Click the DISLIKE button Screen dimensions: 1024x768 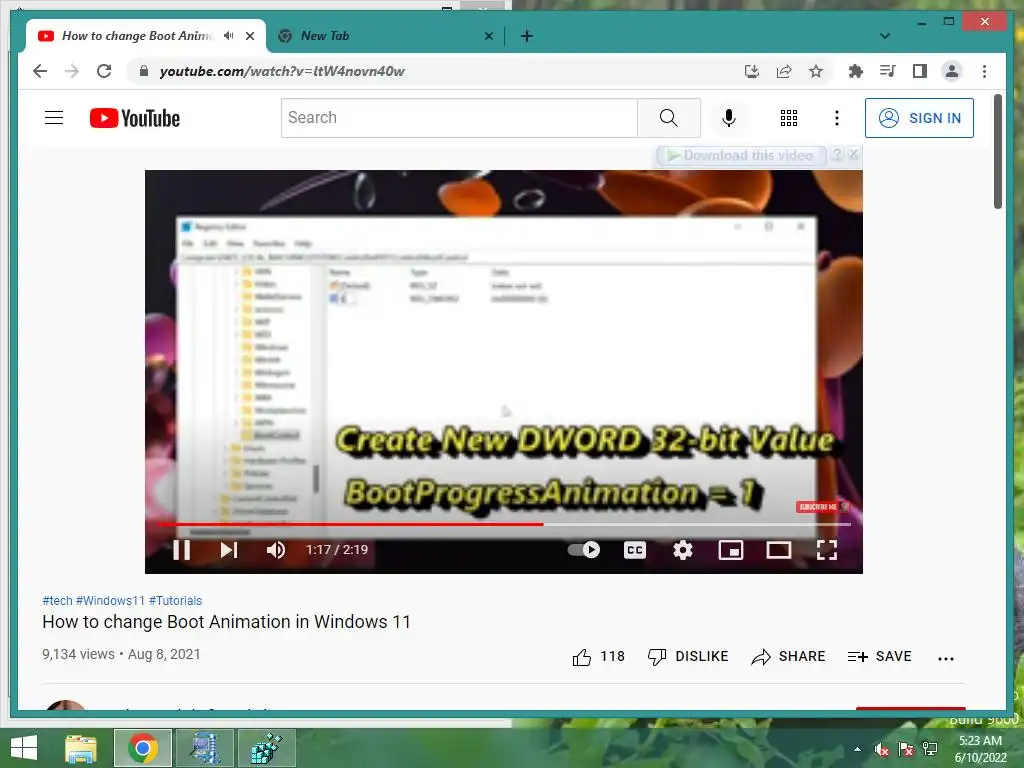[688, 656]
